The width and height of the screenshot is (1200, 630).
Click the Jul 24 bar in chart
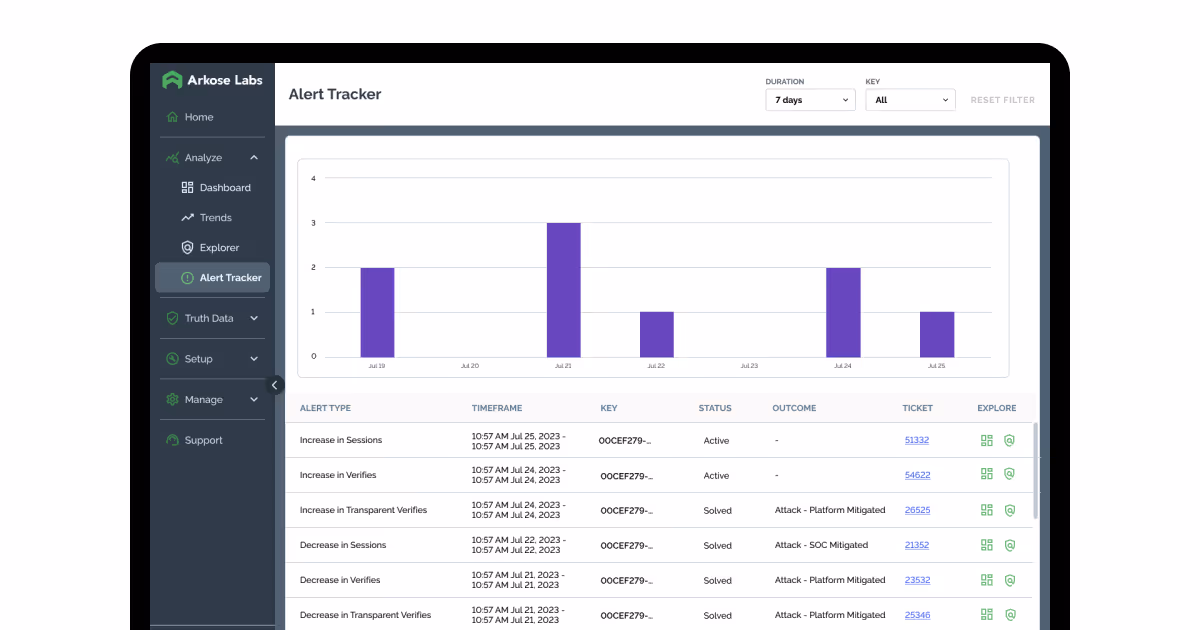843,312
